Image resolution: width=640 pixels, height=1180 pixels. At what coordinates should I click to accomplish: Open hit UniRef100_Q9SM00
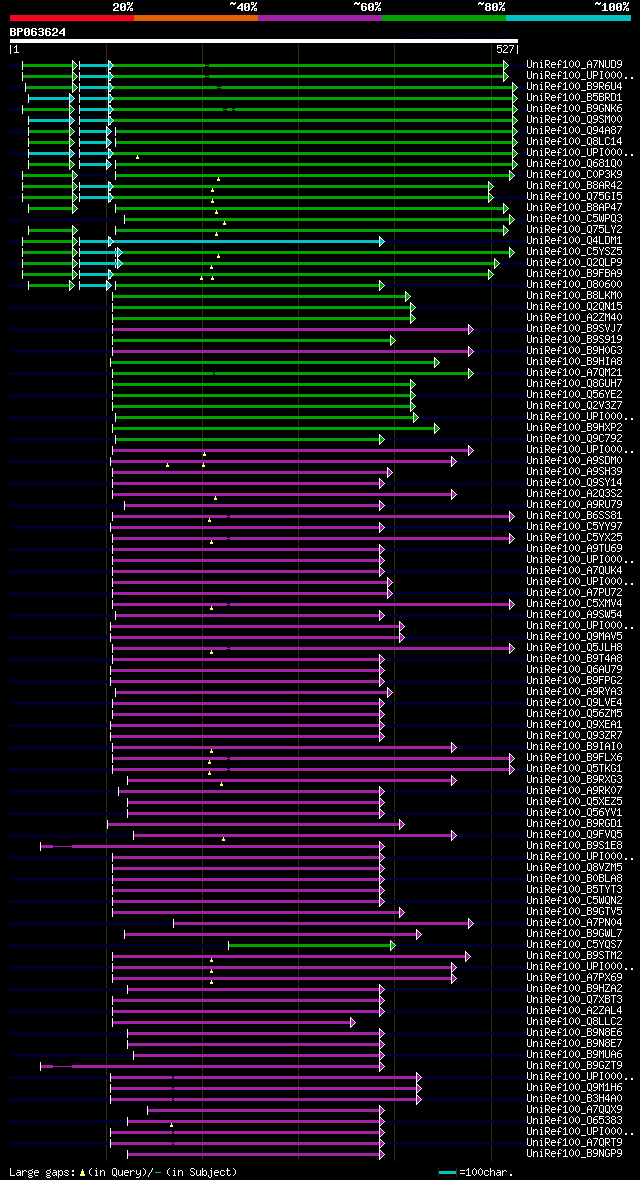[x=574, y=120]
